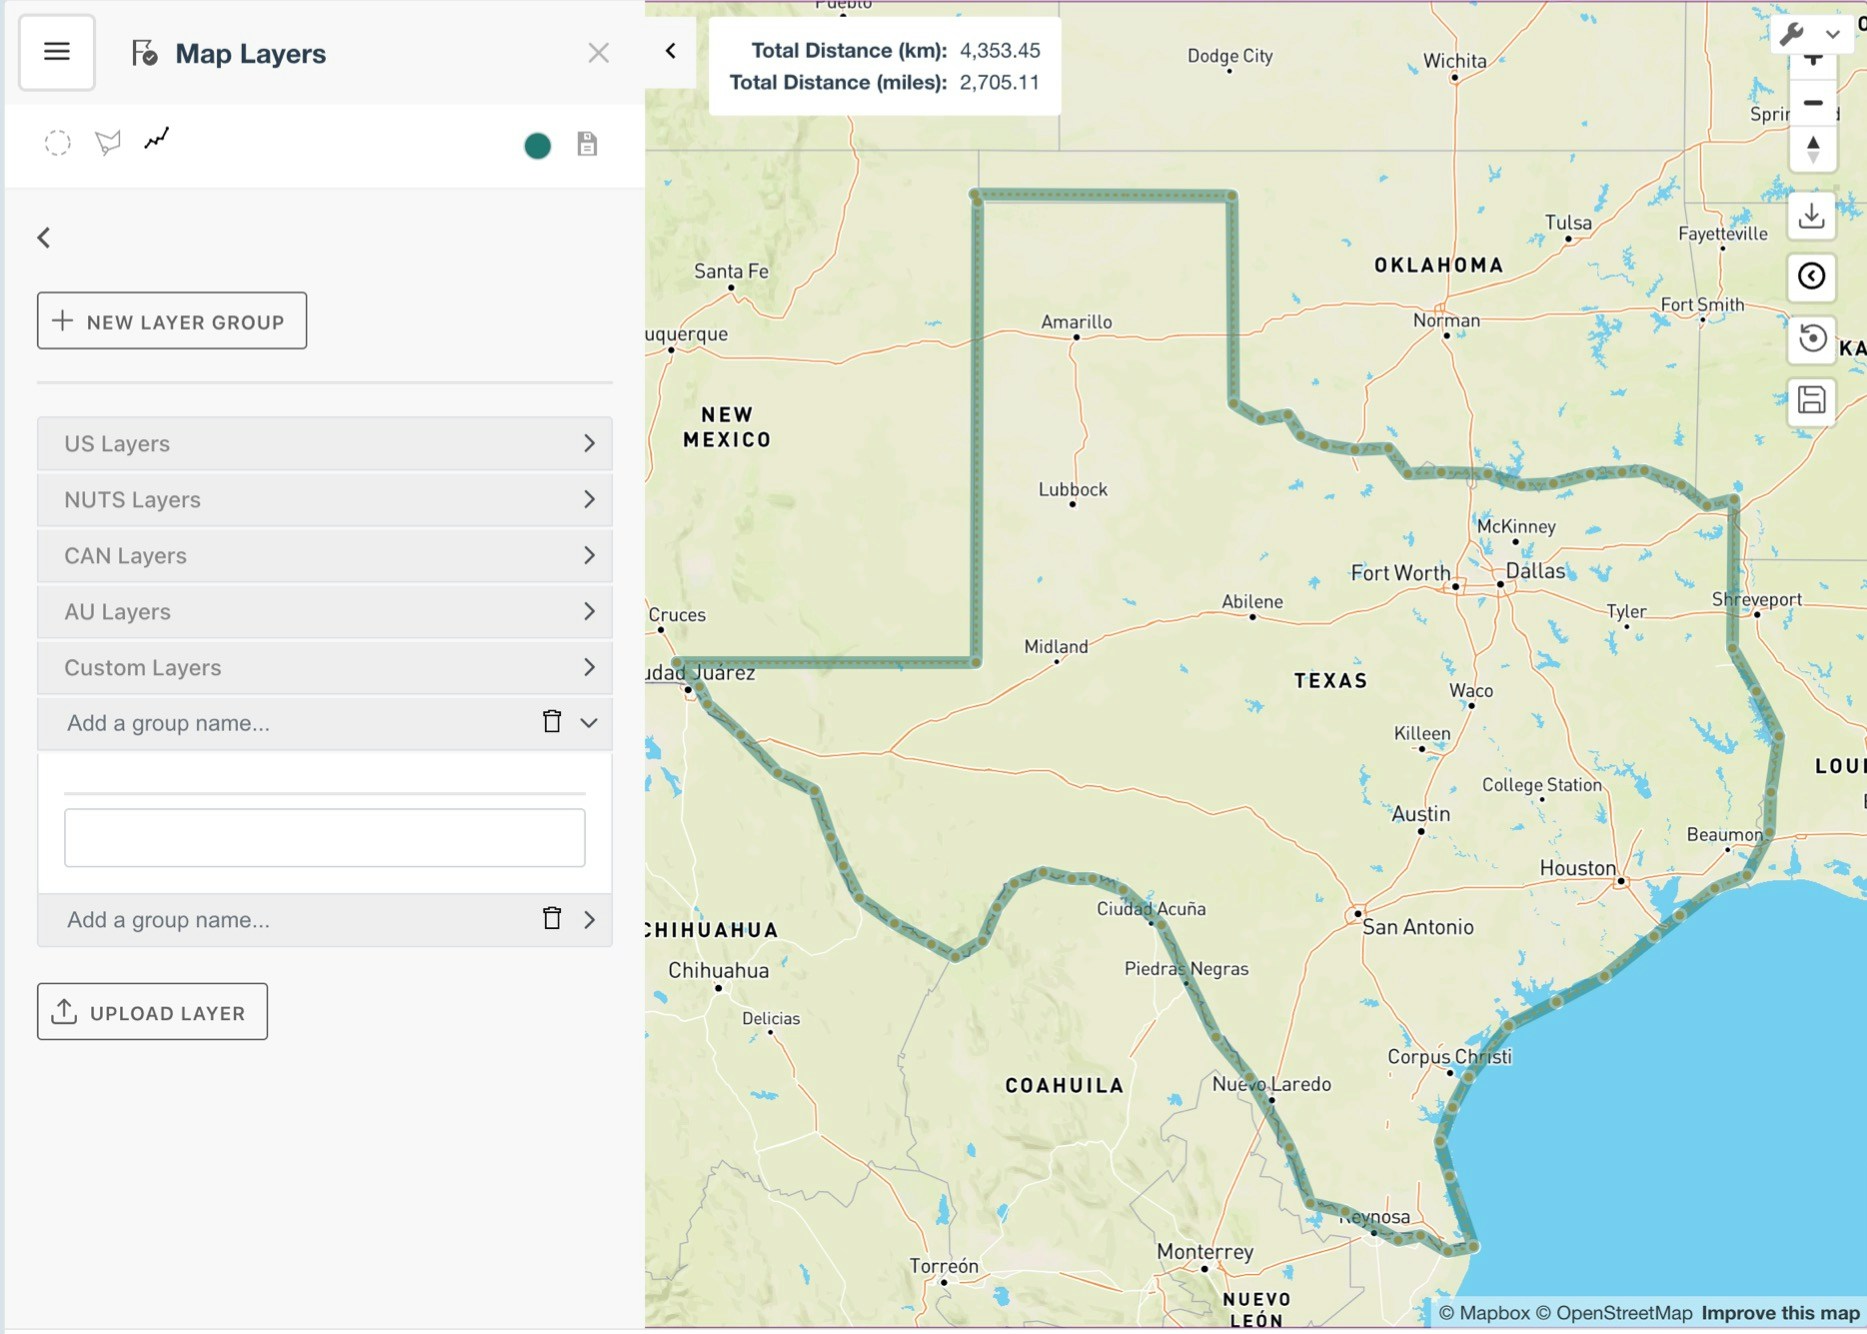
Task: Close the Map Layers panel
Action: [x=598, y=53]
